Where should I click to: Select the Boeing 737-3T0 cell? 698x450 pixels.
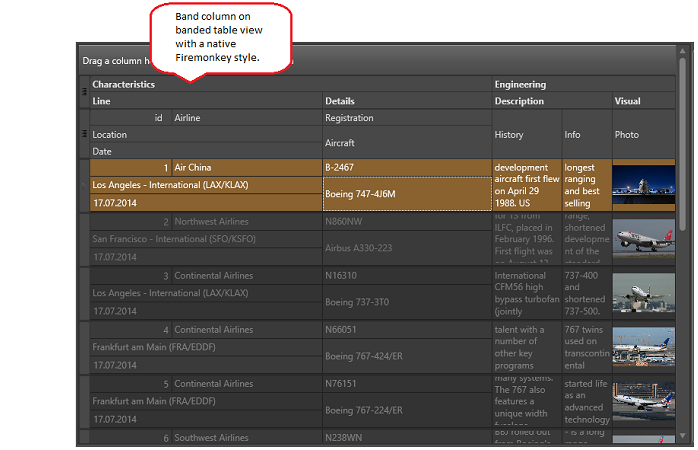(407, 302)
